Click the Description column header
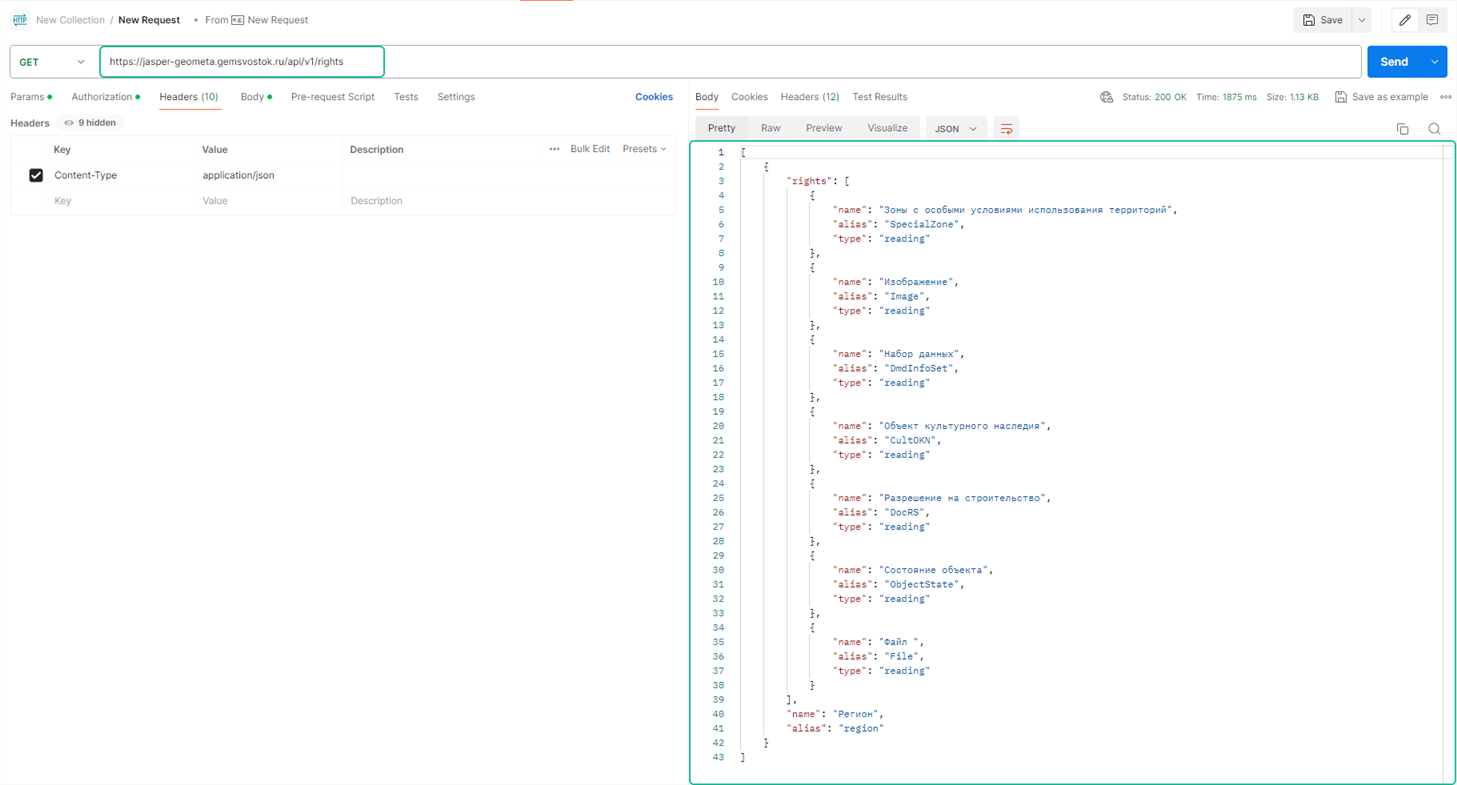 tap(377, 150)
